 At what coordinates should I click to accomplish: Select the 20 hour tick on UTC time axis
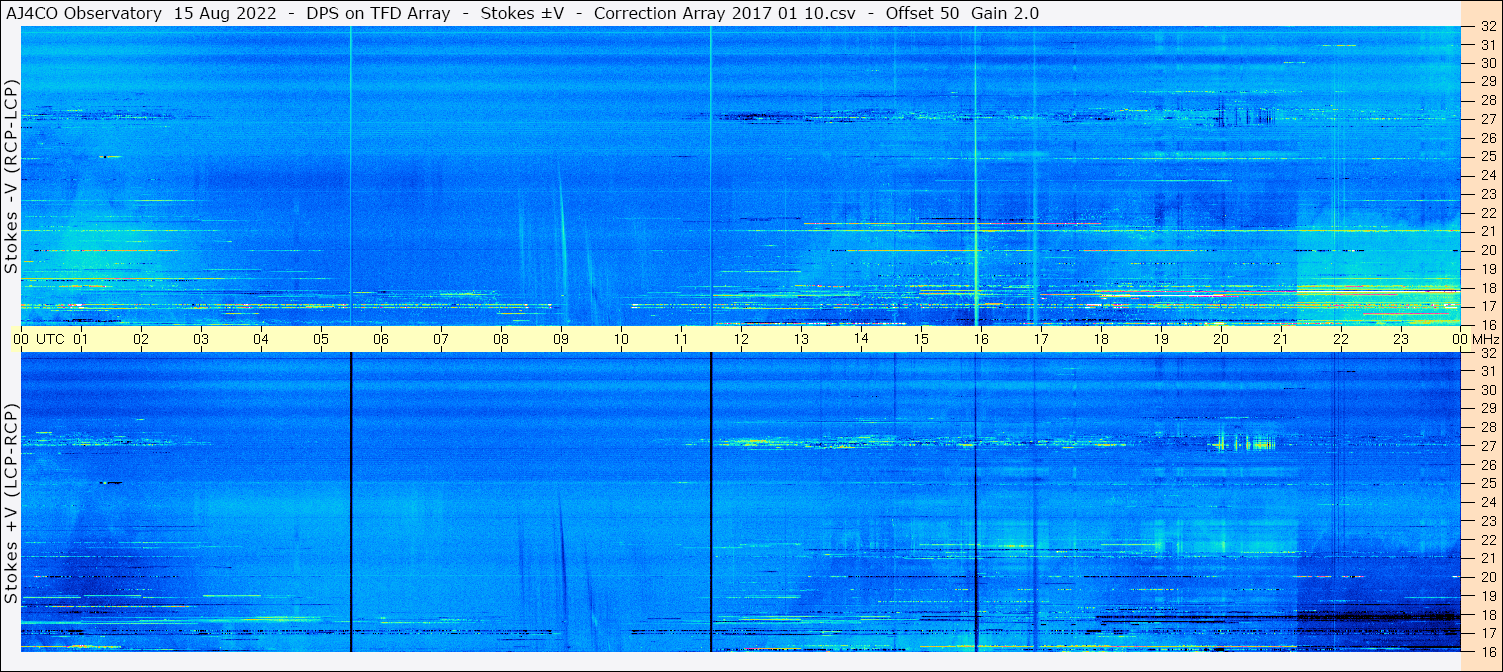pos(1221,339)
